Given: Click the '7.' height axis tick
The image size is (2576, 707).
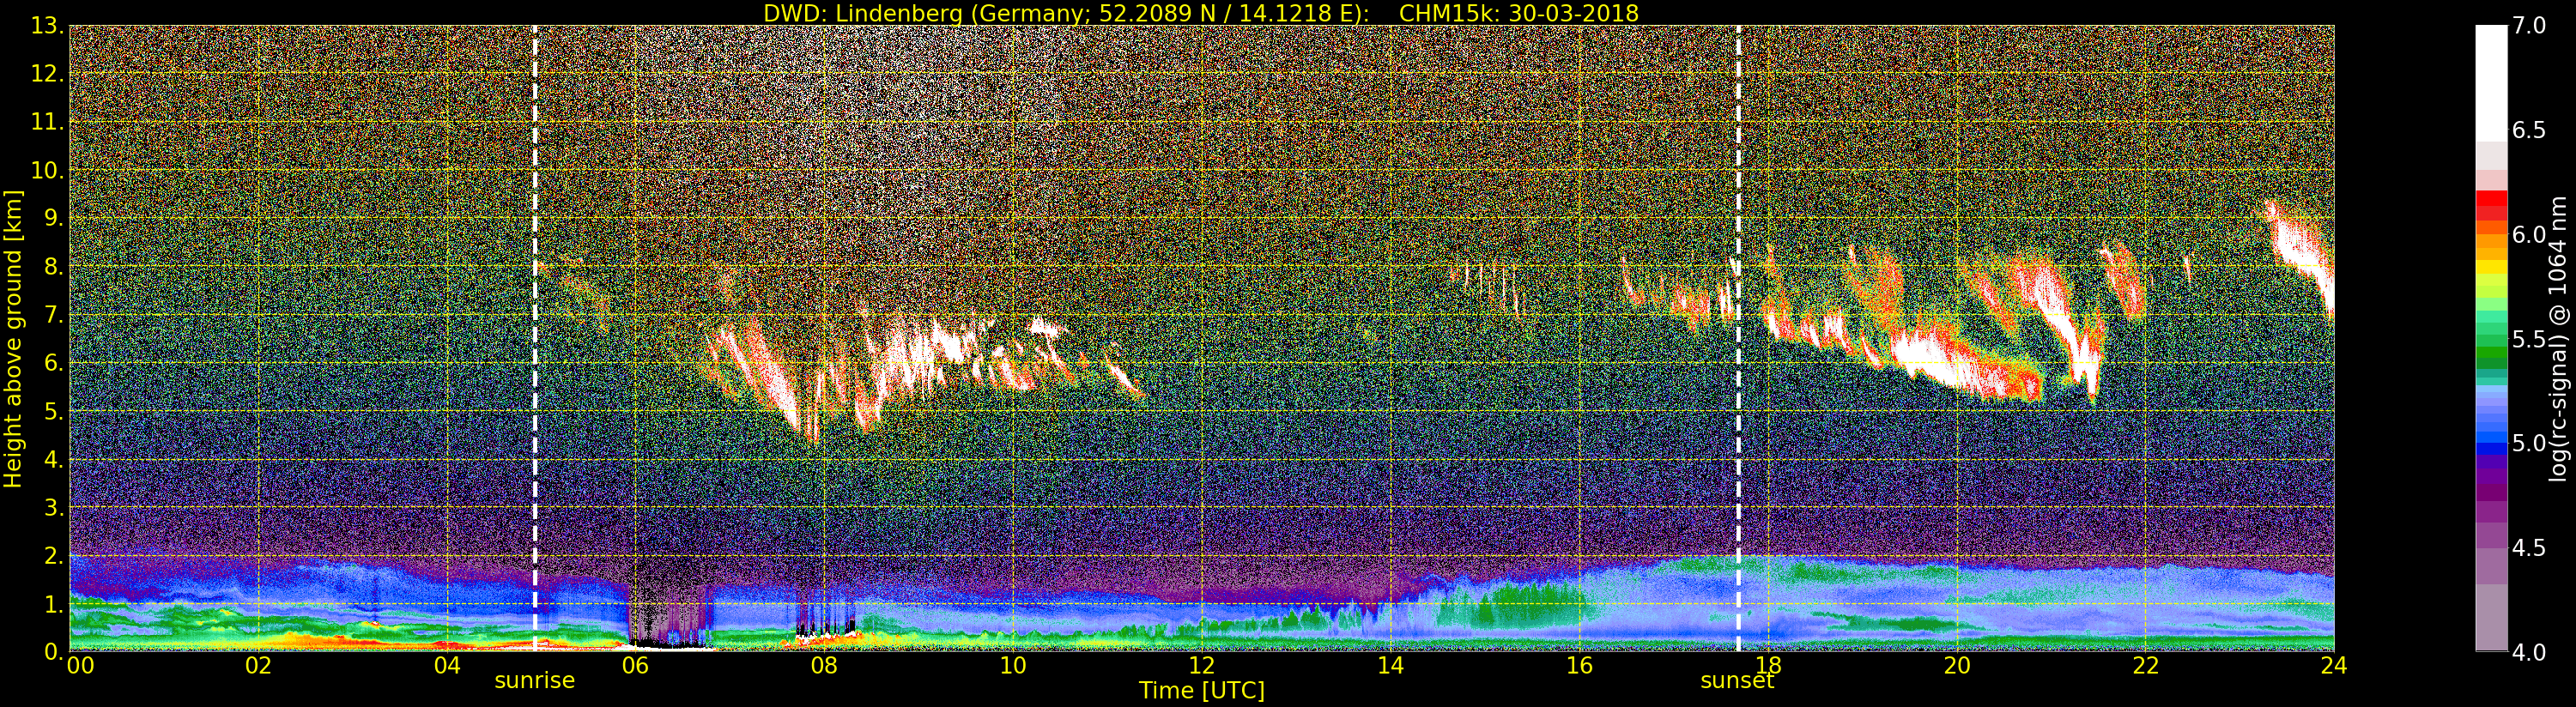Looking at the screenshot, I should [53, 315].
